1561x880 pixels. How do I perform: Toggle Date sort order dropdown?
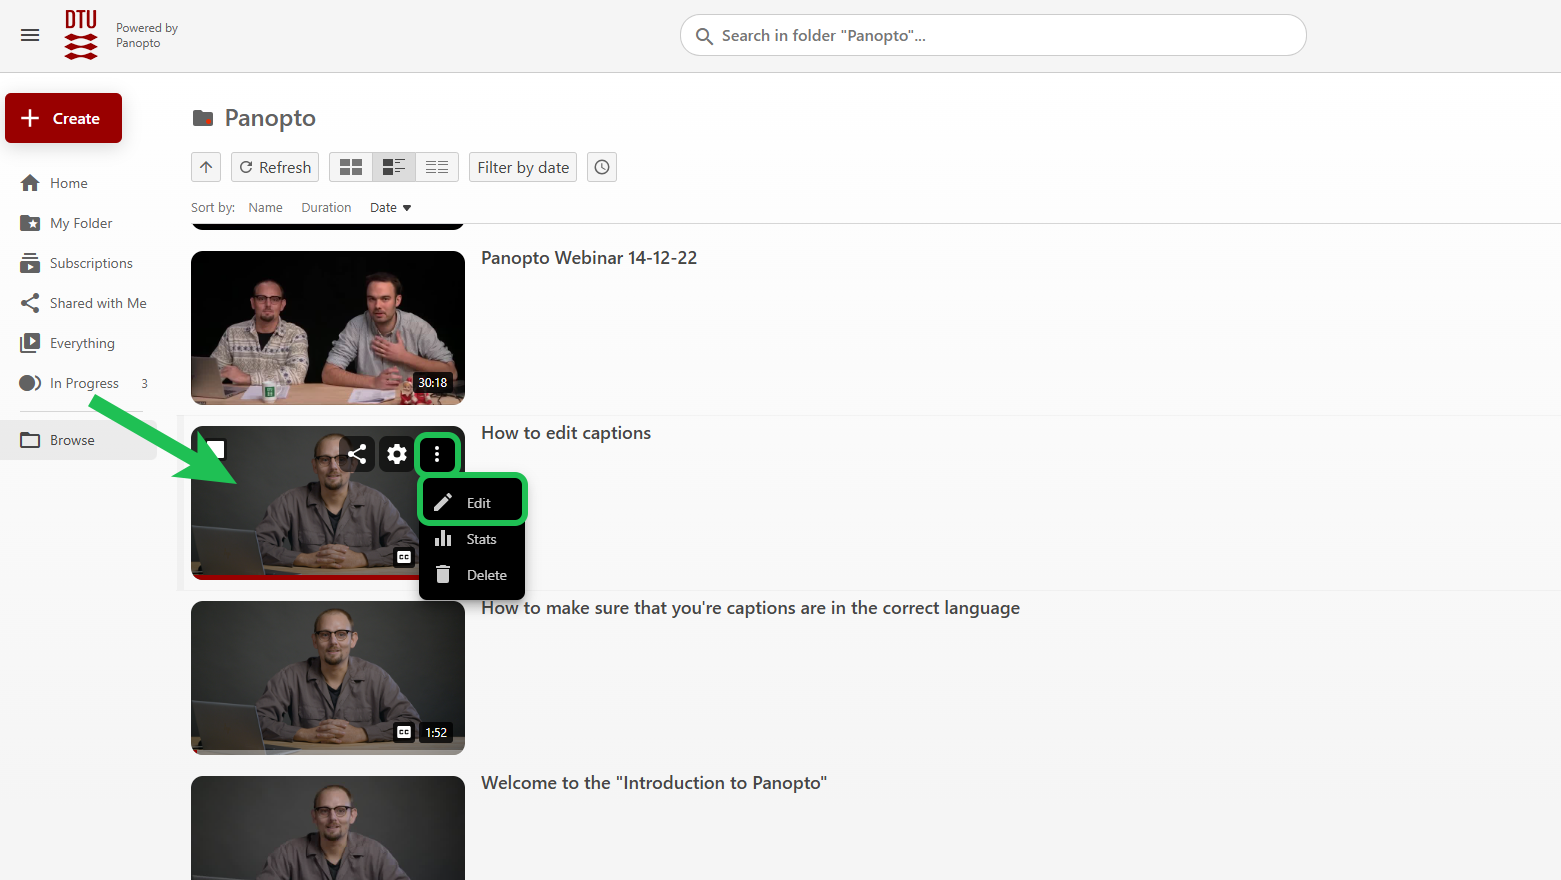(x=391, y=208)
